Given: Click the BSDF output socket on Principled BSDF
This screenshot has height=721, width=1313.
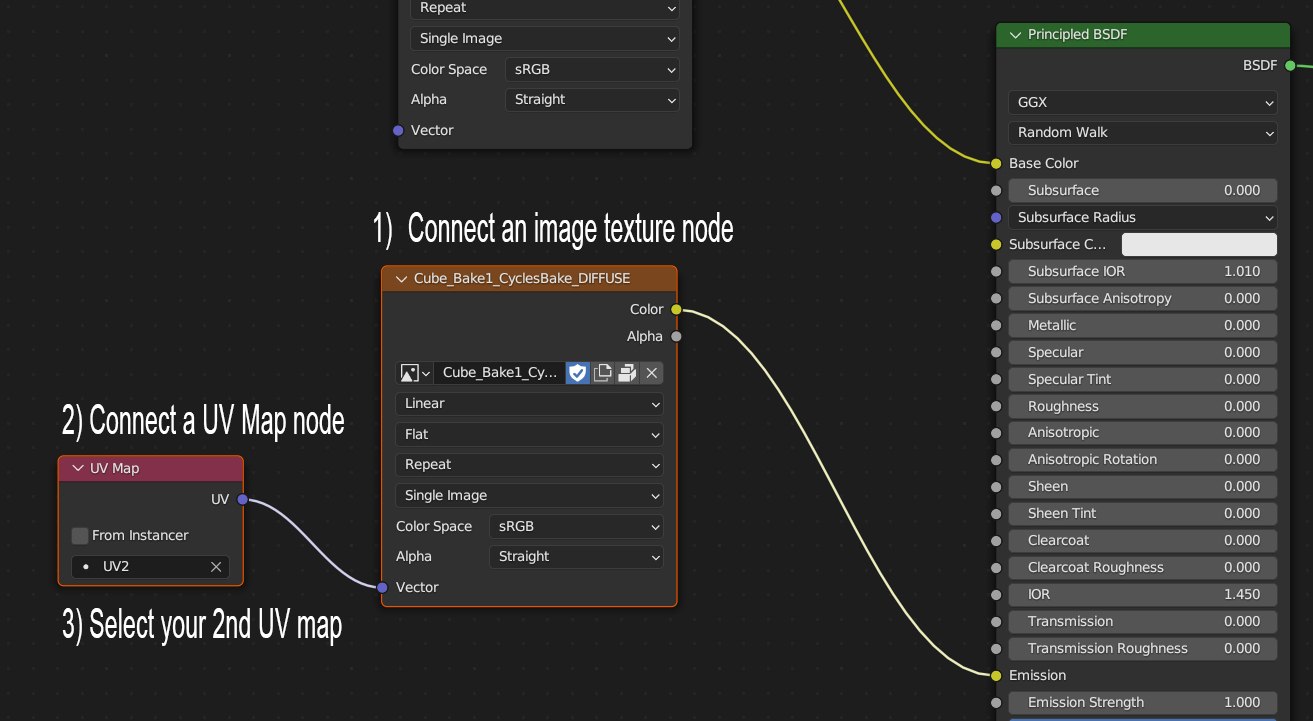Looking at the screenshot, I should point(1290,66).
